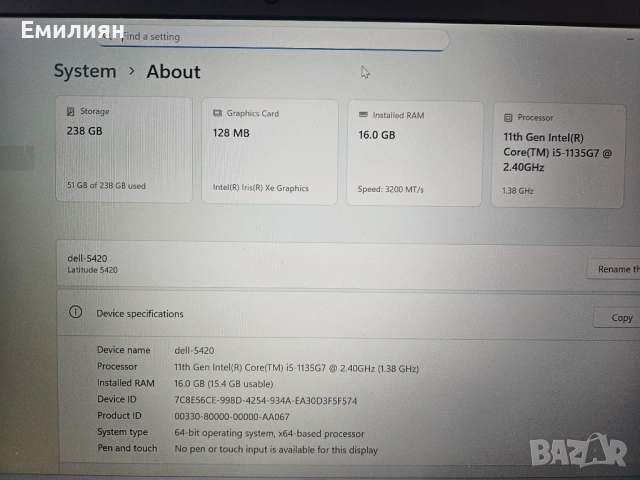This screenshot has width=640, height=480.
Task: Click the 'System type' label
Action: pos(122,432)
